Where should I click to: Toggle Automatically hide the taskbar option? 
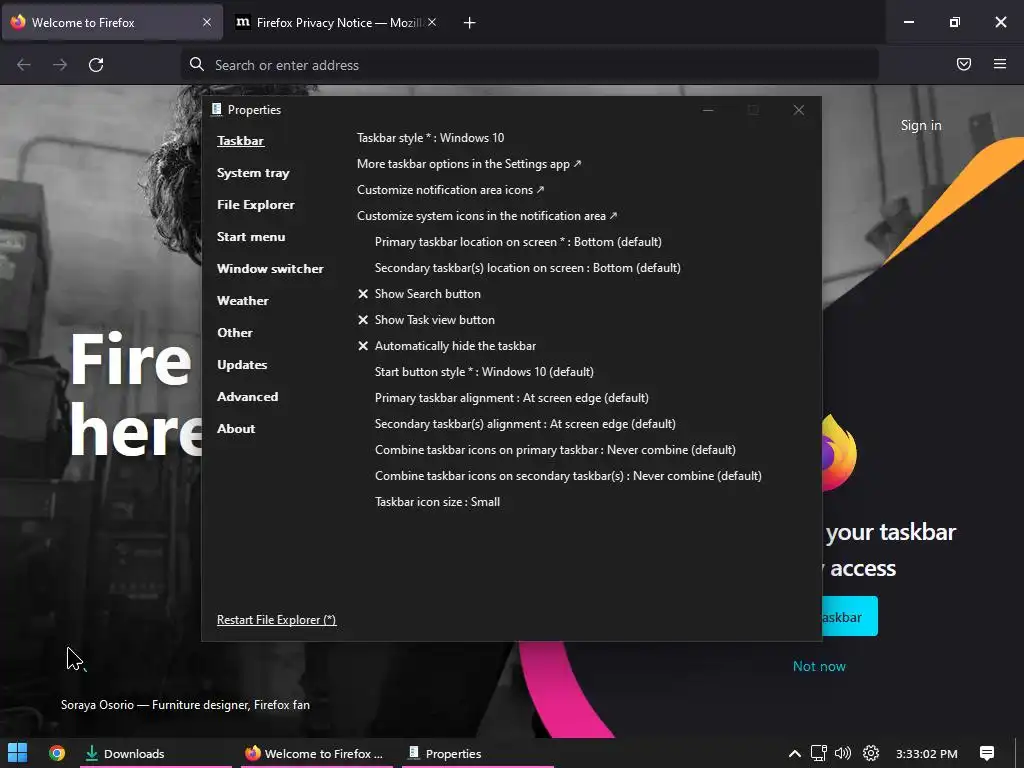point(447,346)
